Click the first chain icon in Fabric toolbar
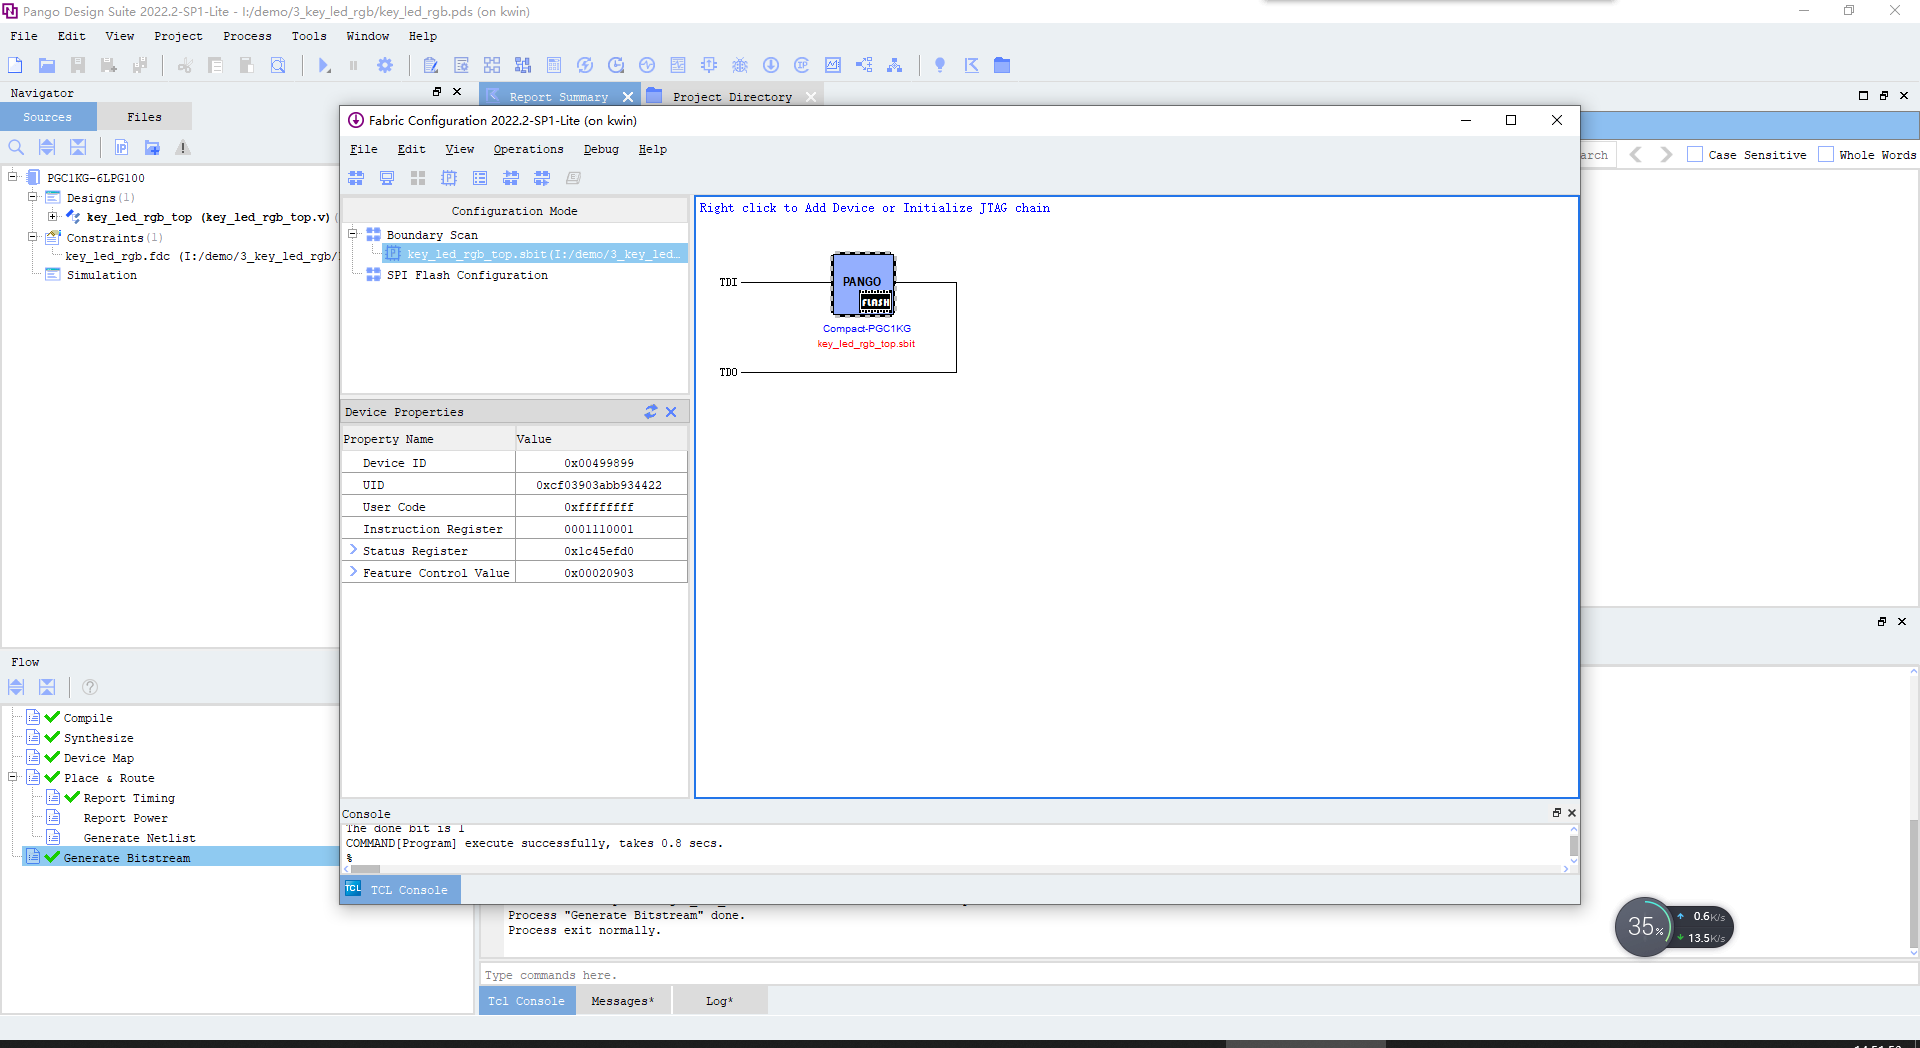Viewport: 1920px width, 1048px height. [356, 178]
